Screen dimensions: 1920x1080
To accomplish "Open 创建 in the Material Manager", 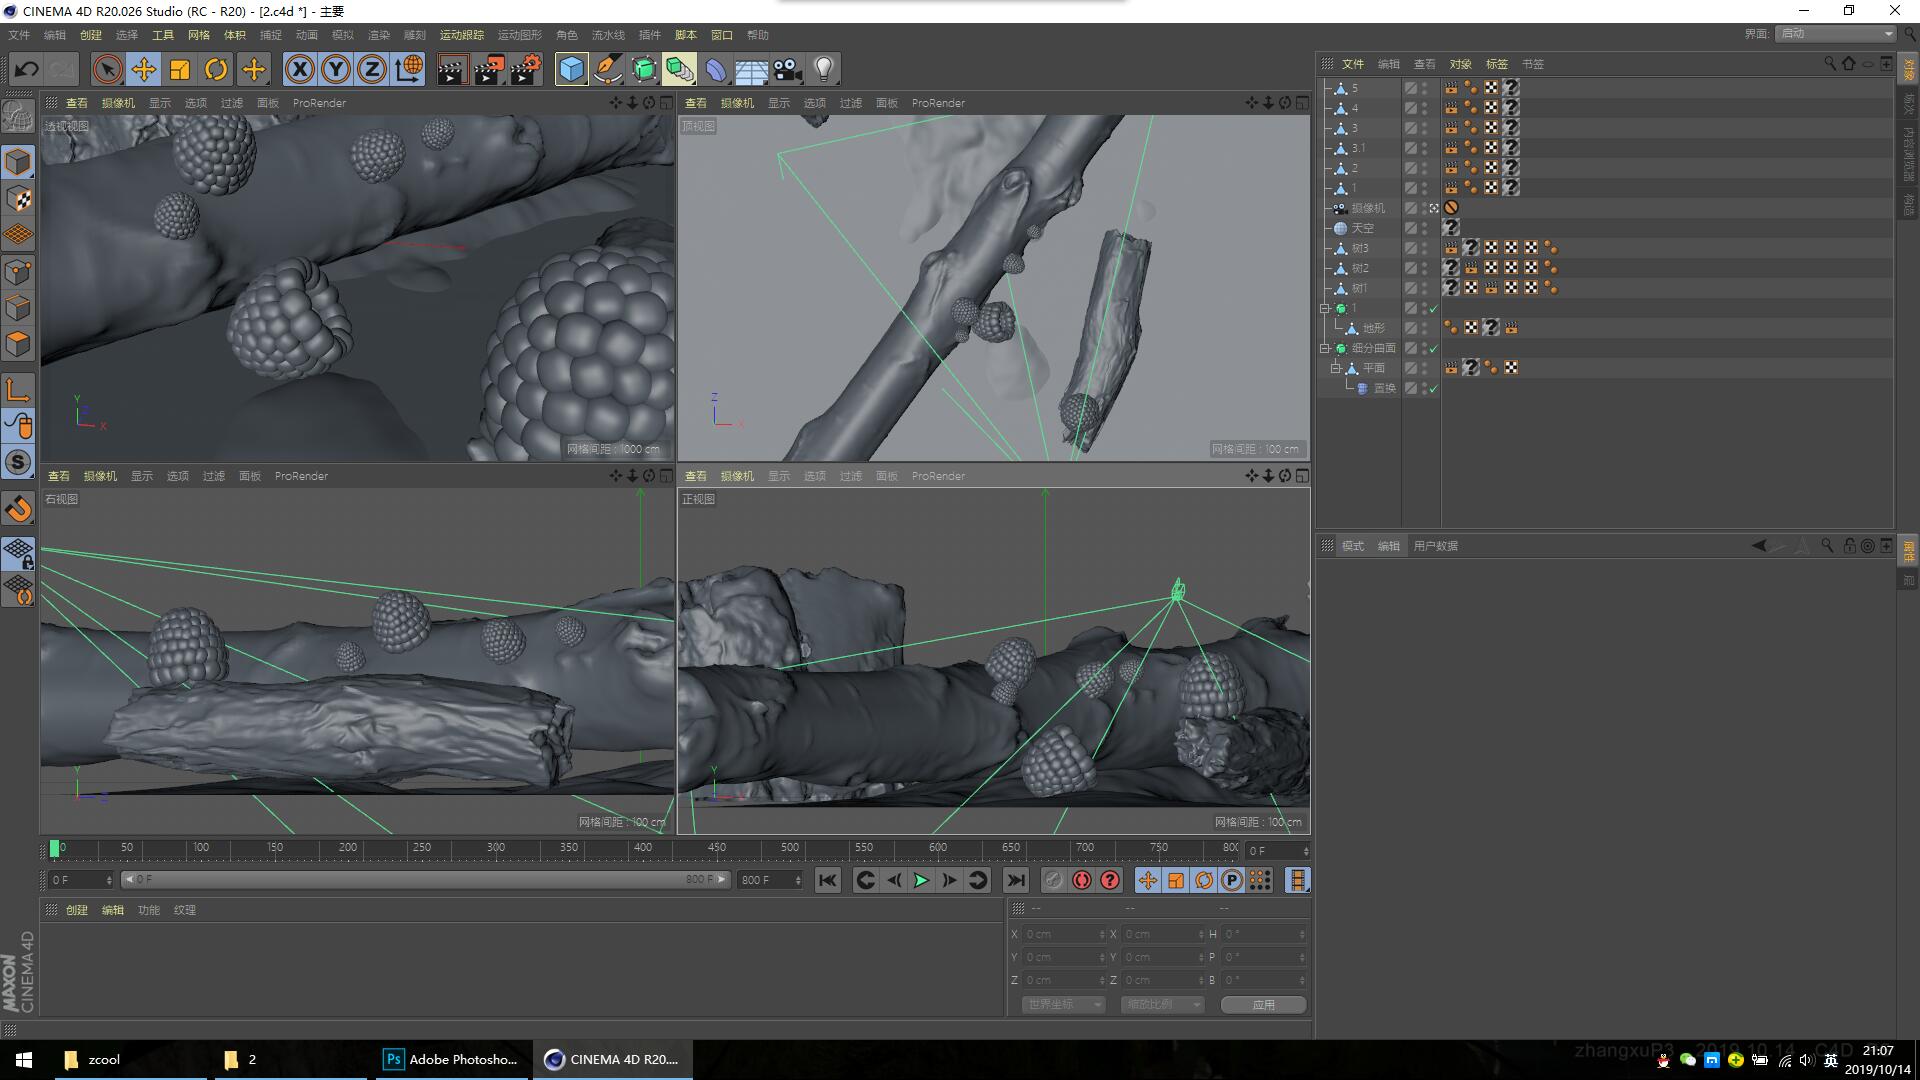I will click(x=77, y=910).
